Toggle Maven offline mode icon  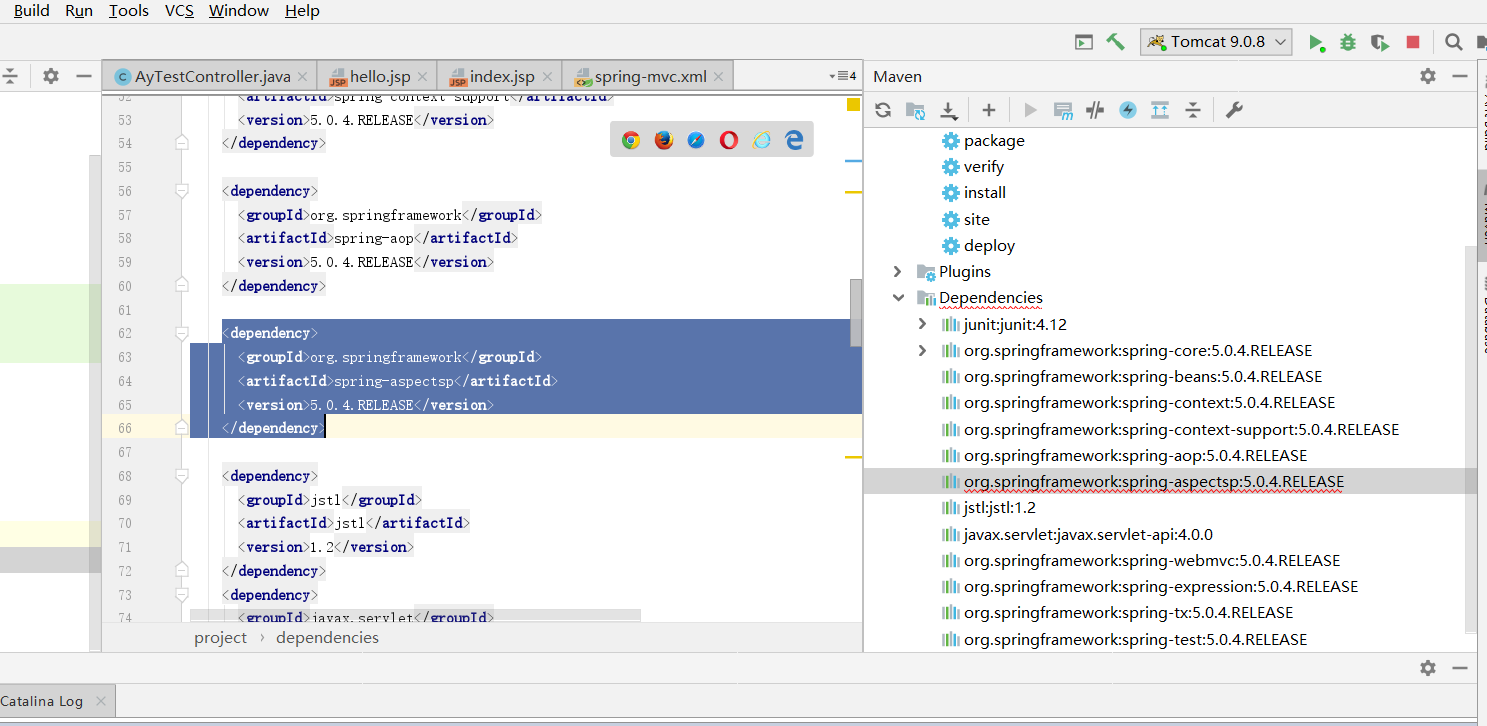click(1095, 110)
